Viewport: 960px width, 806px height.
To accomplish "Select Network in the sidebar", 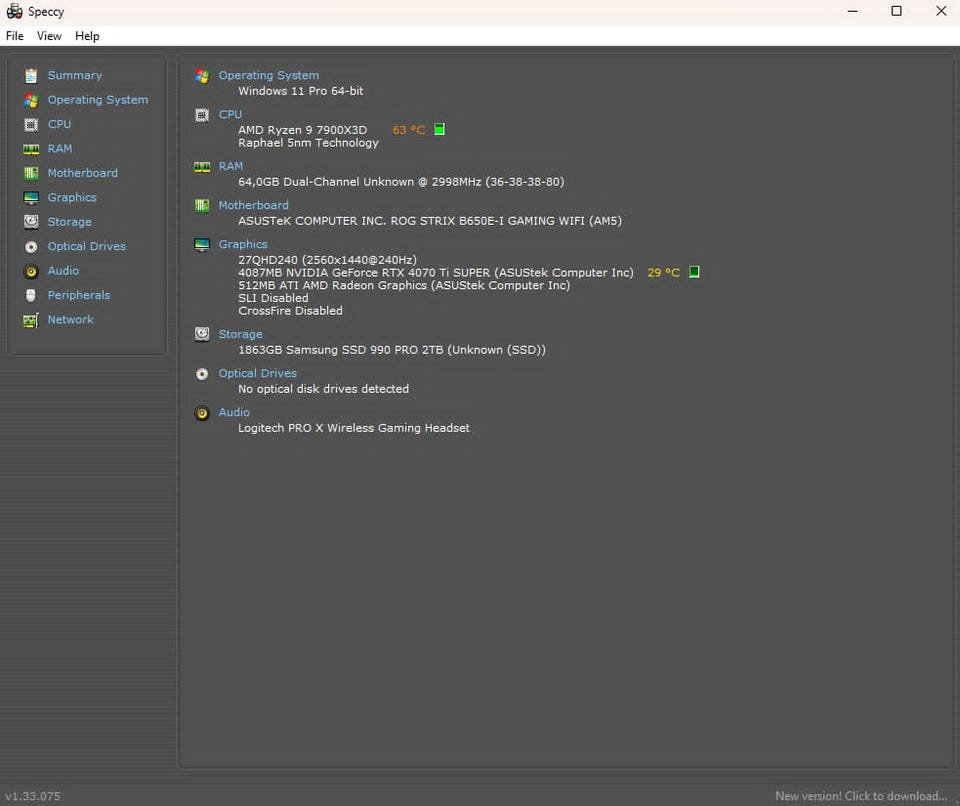I will pos(70,320).
